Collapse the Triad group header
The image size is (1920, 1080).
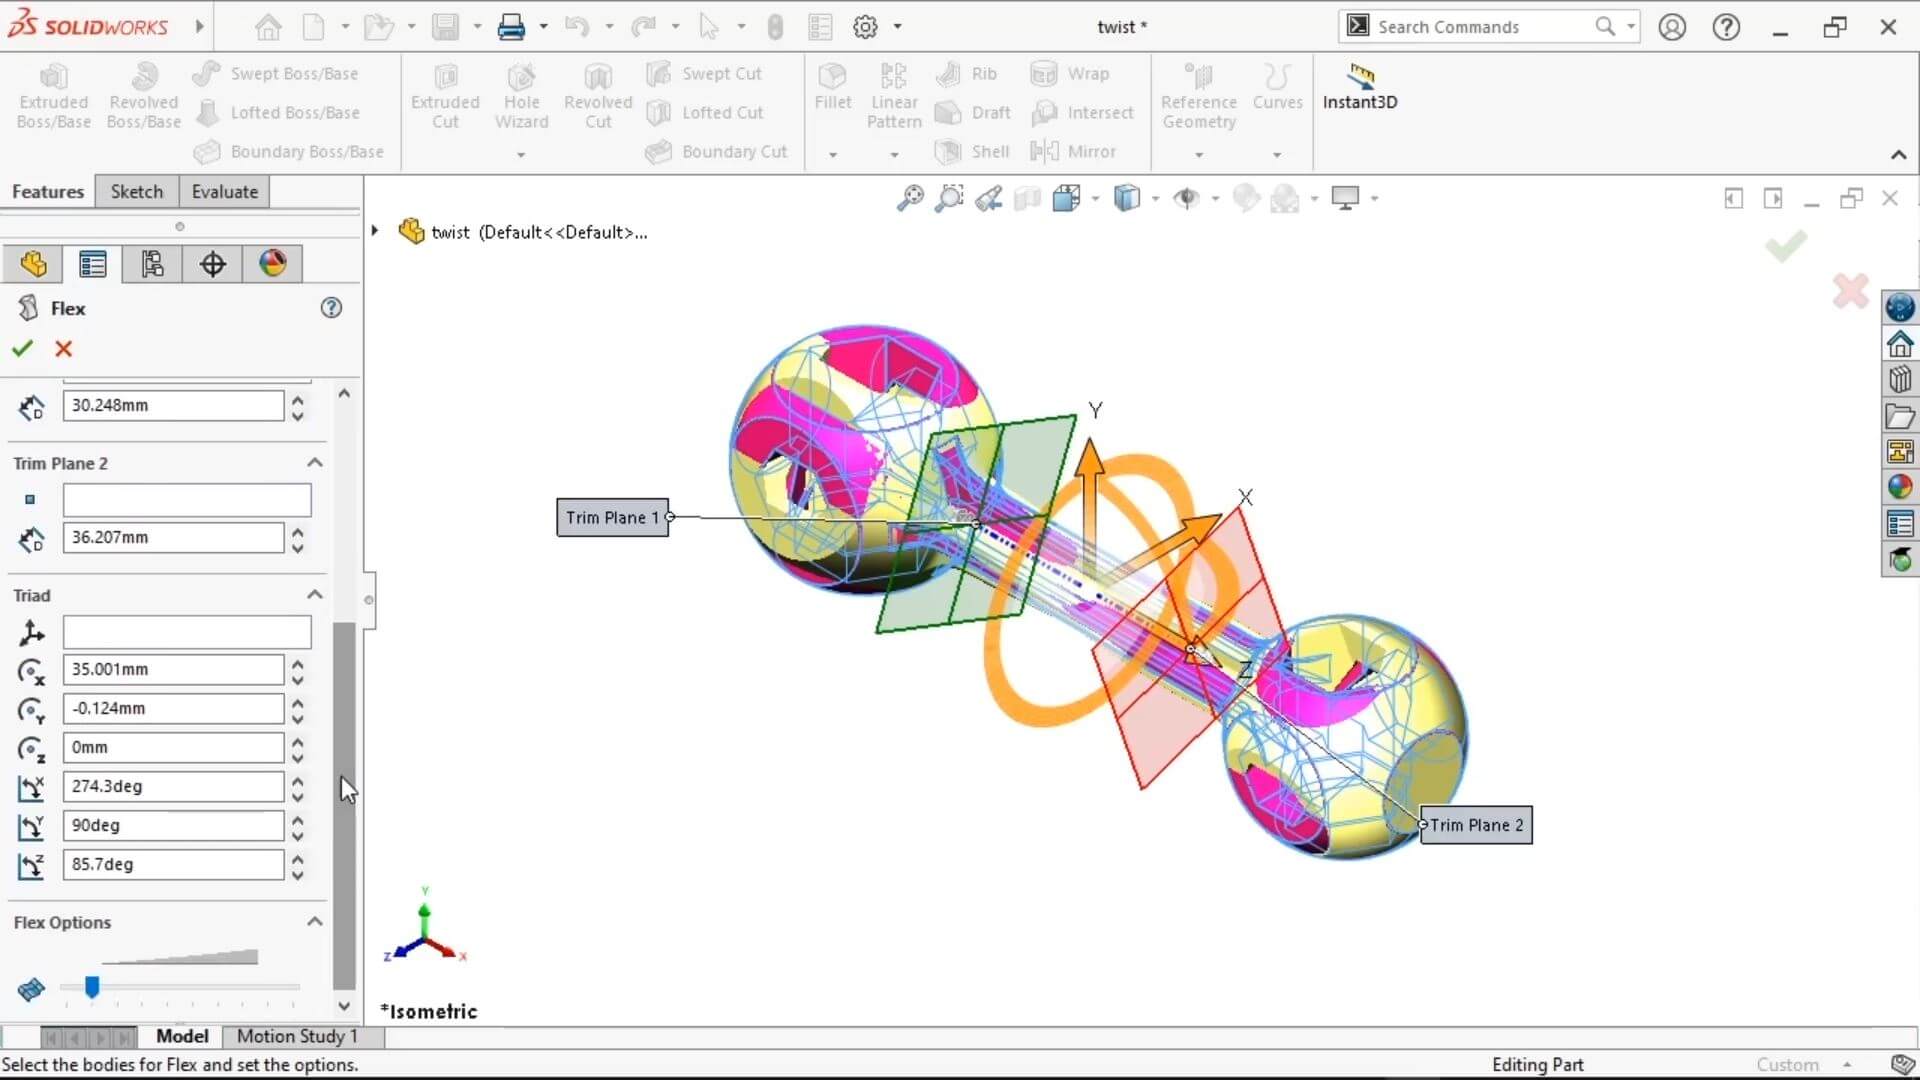tap(314, 594)
